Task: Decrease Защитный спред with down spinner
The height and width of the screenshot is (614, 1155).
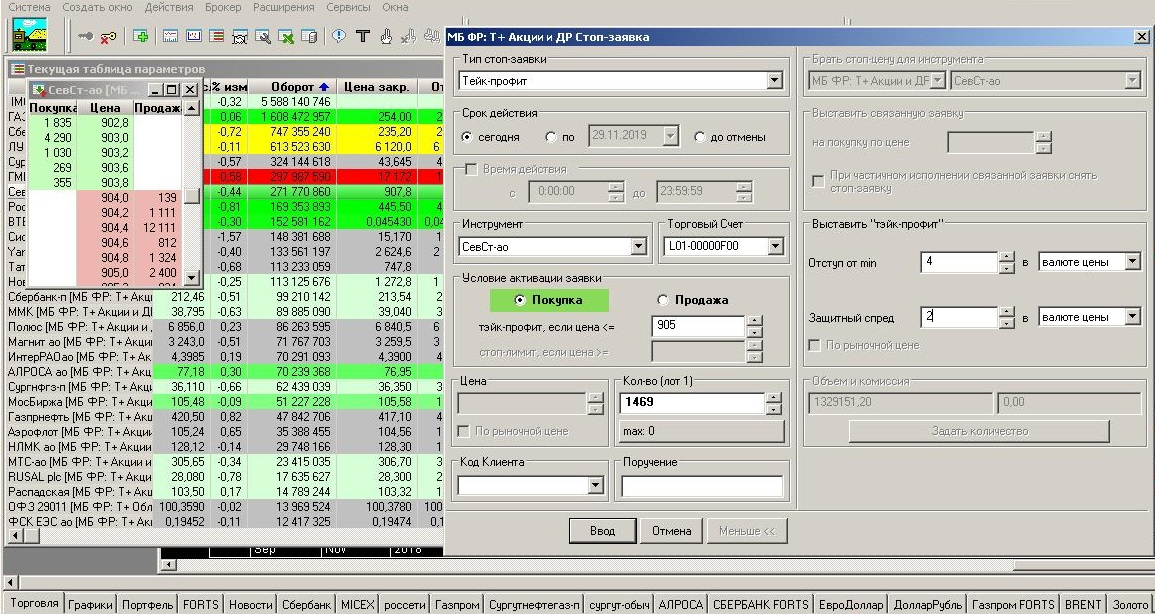Action: [1007, 323]
